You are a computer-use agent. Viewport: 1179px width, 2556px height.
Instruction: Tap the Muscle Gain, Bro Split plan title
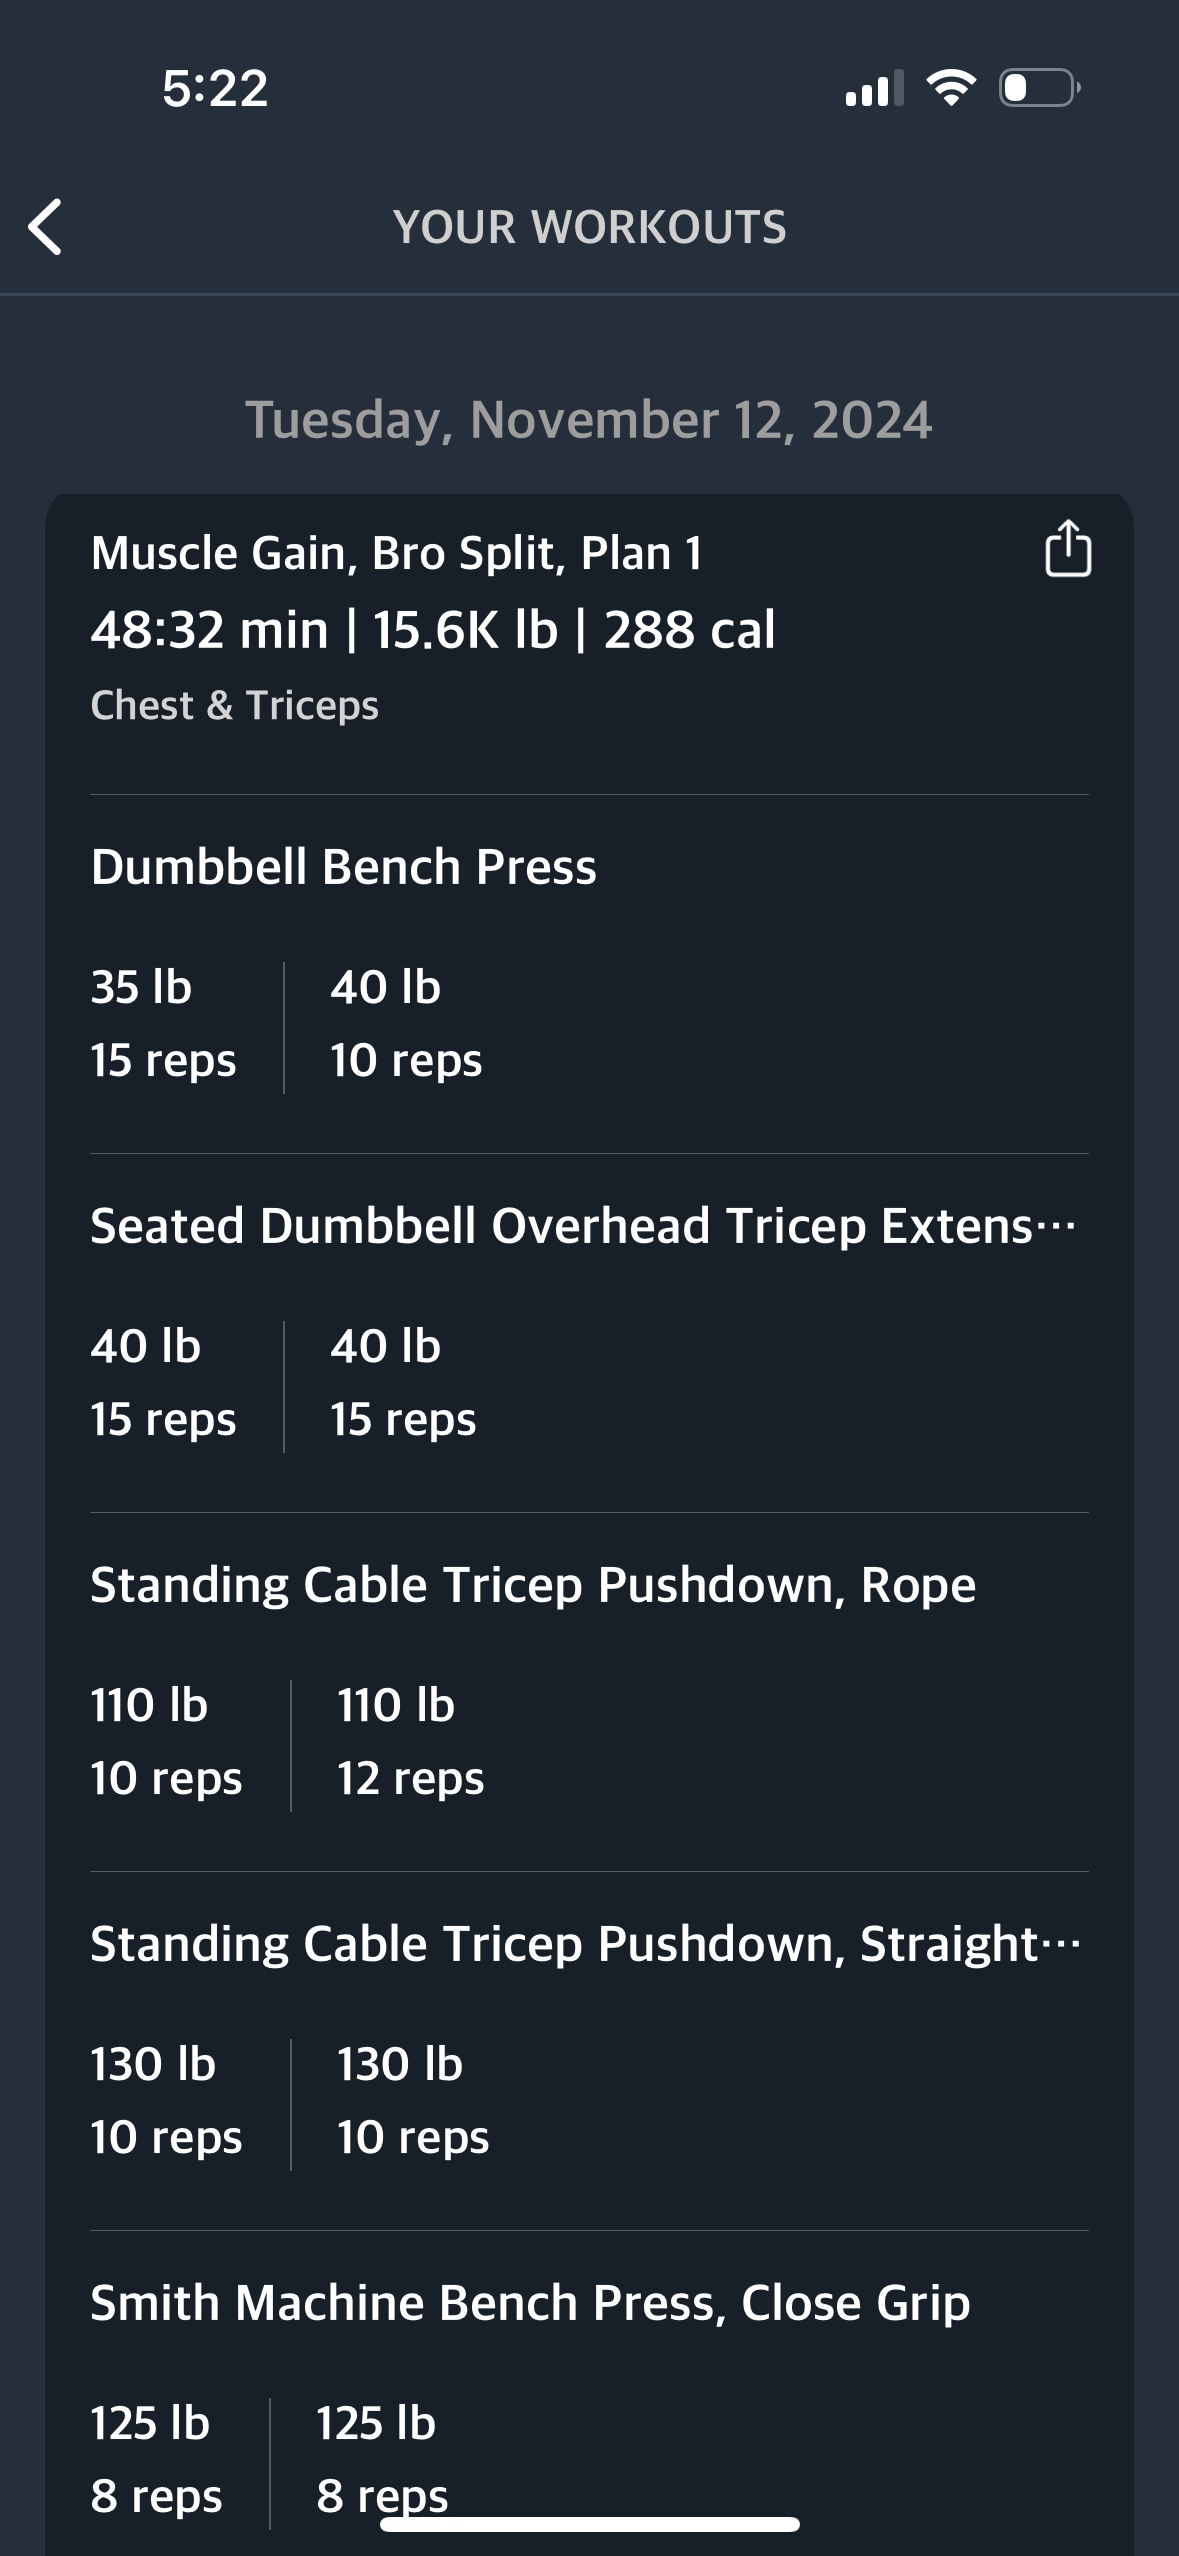click(x=396, y=554)
